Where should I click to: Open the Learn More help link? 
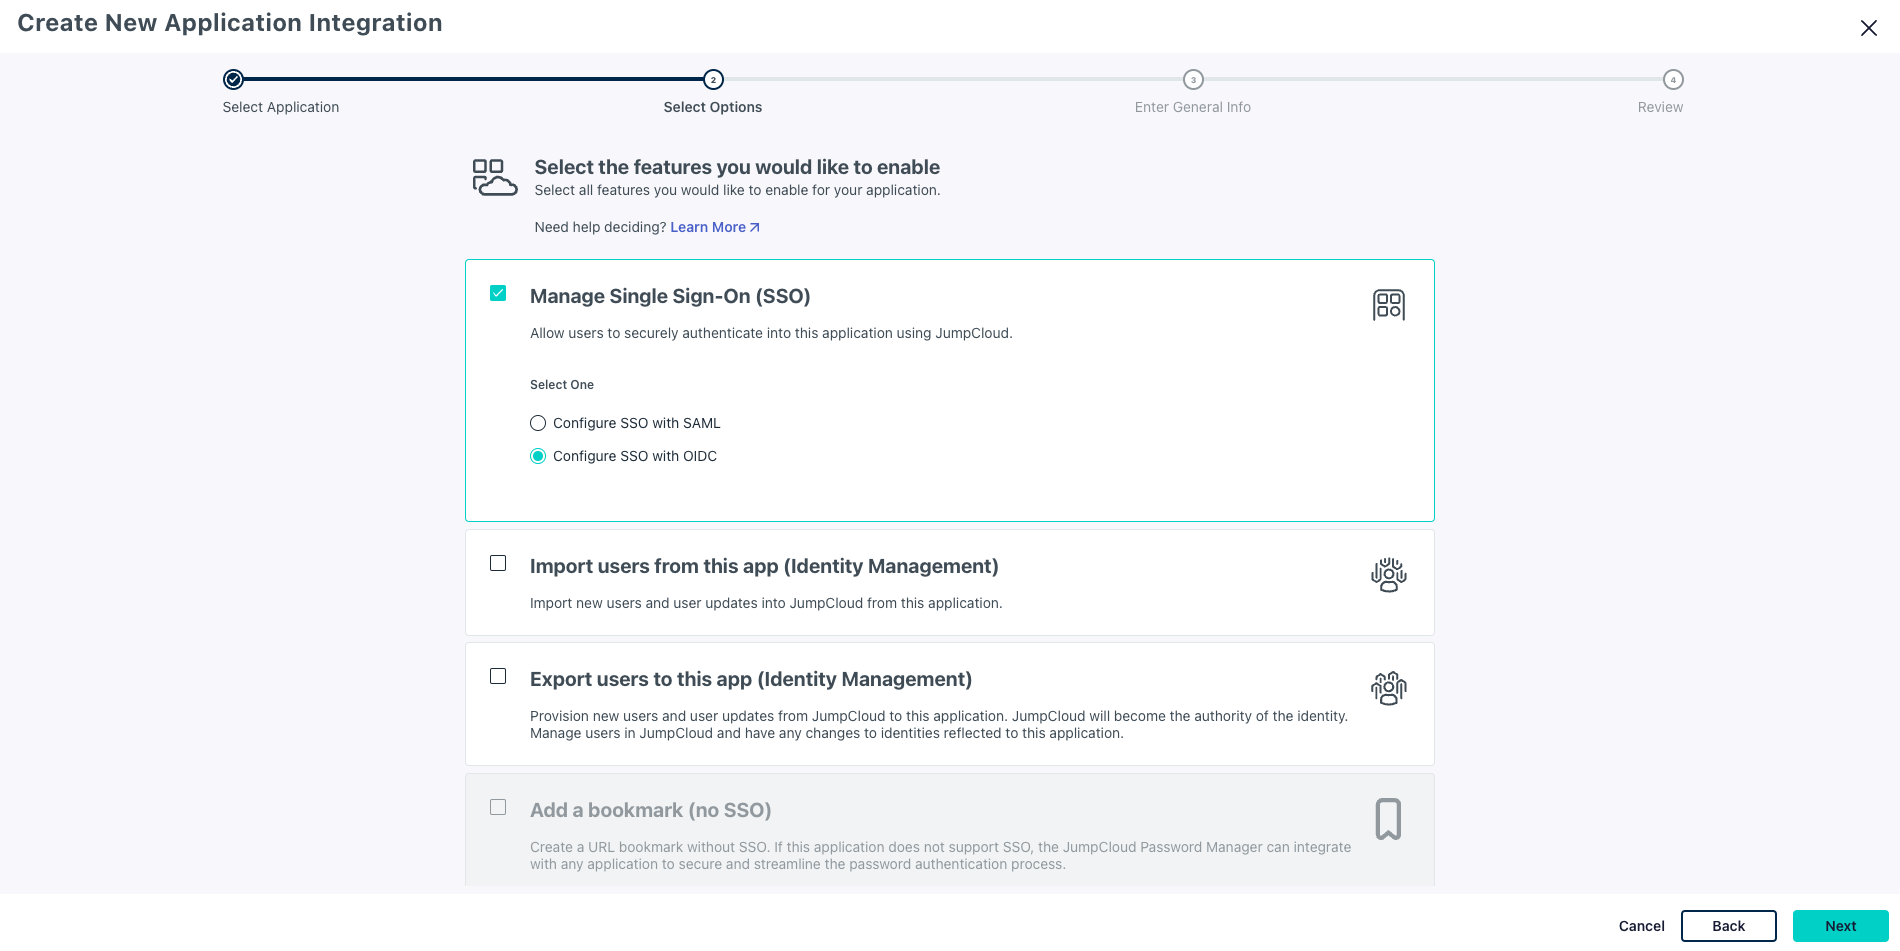[708, 227]
